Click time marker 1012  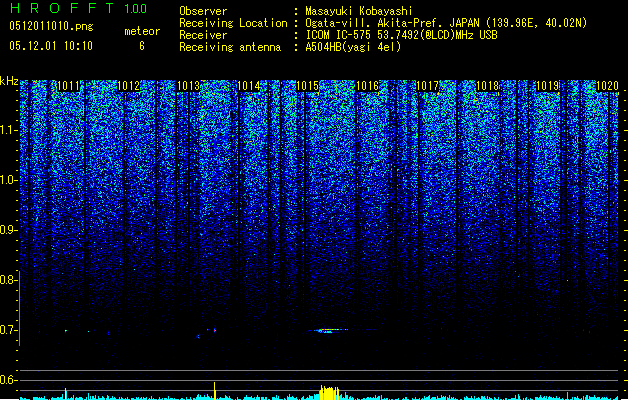(x=128, y=86)
